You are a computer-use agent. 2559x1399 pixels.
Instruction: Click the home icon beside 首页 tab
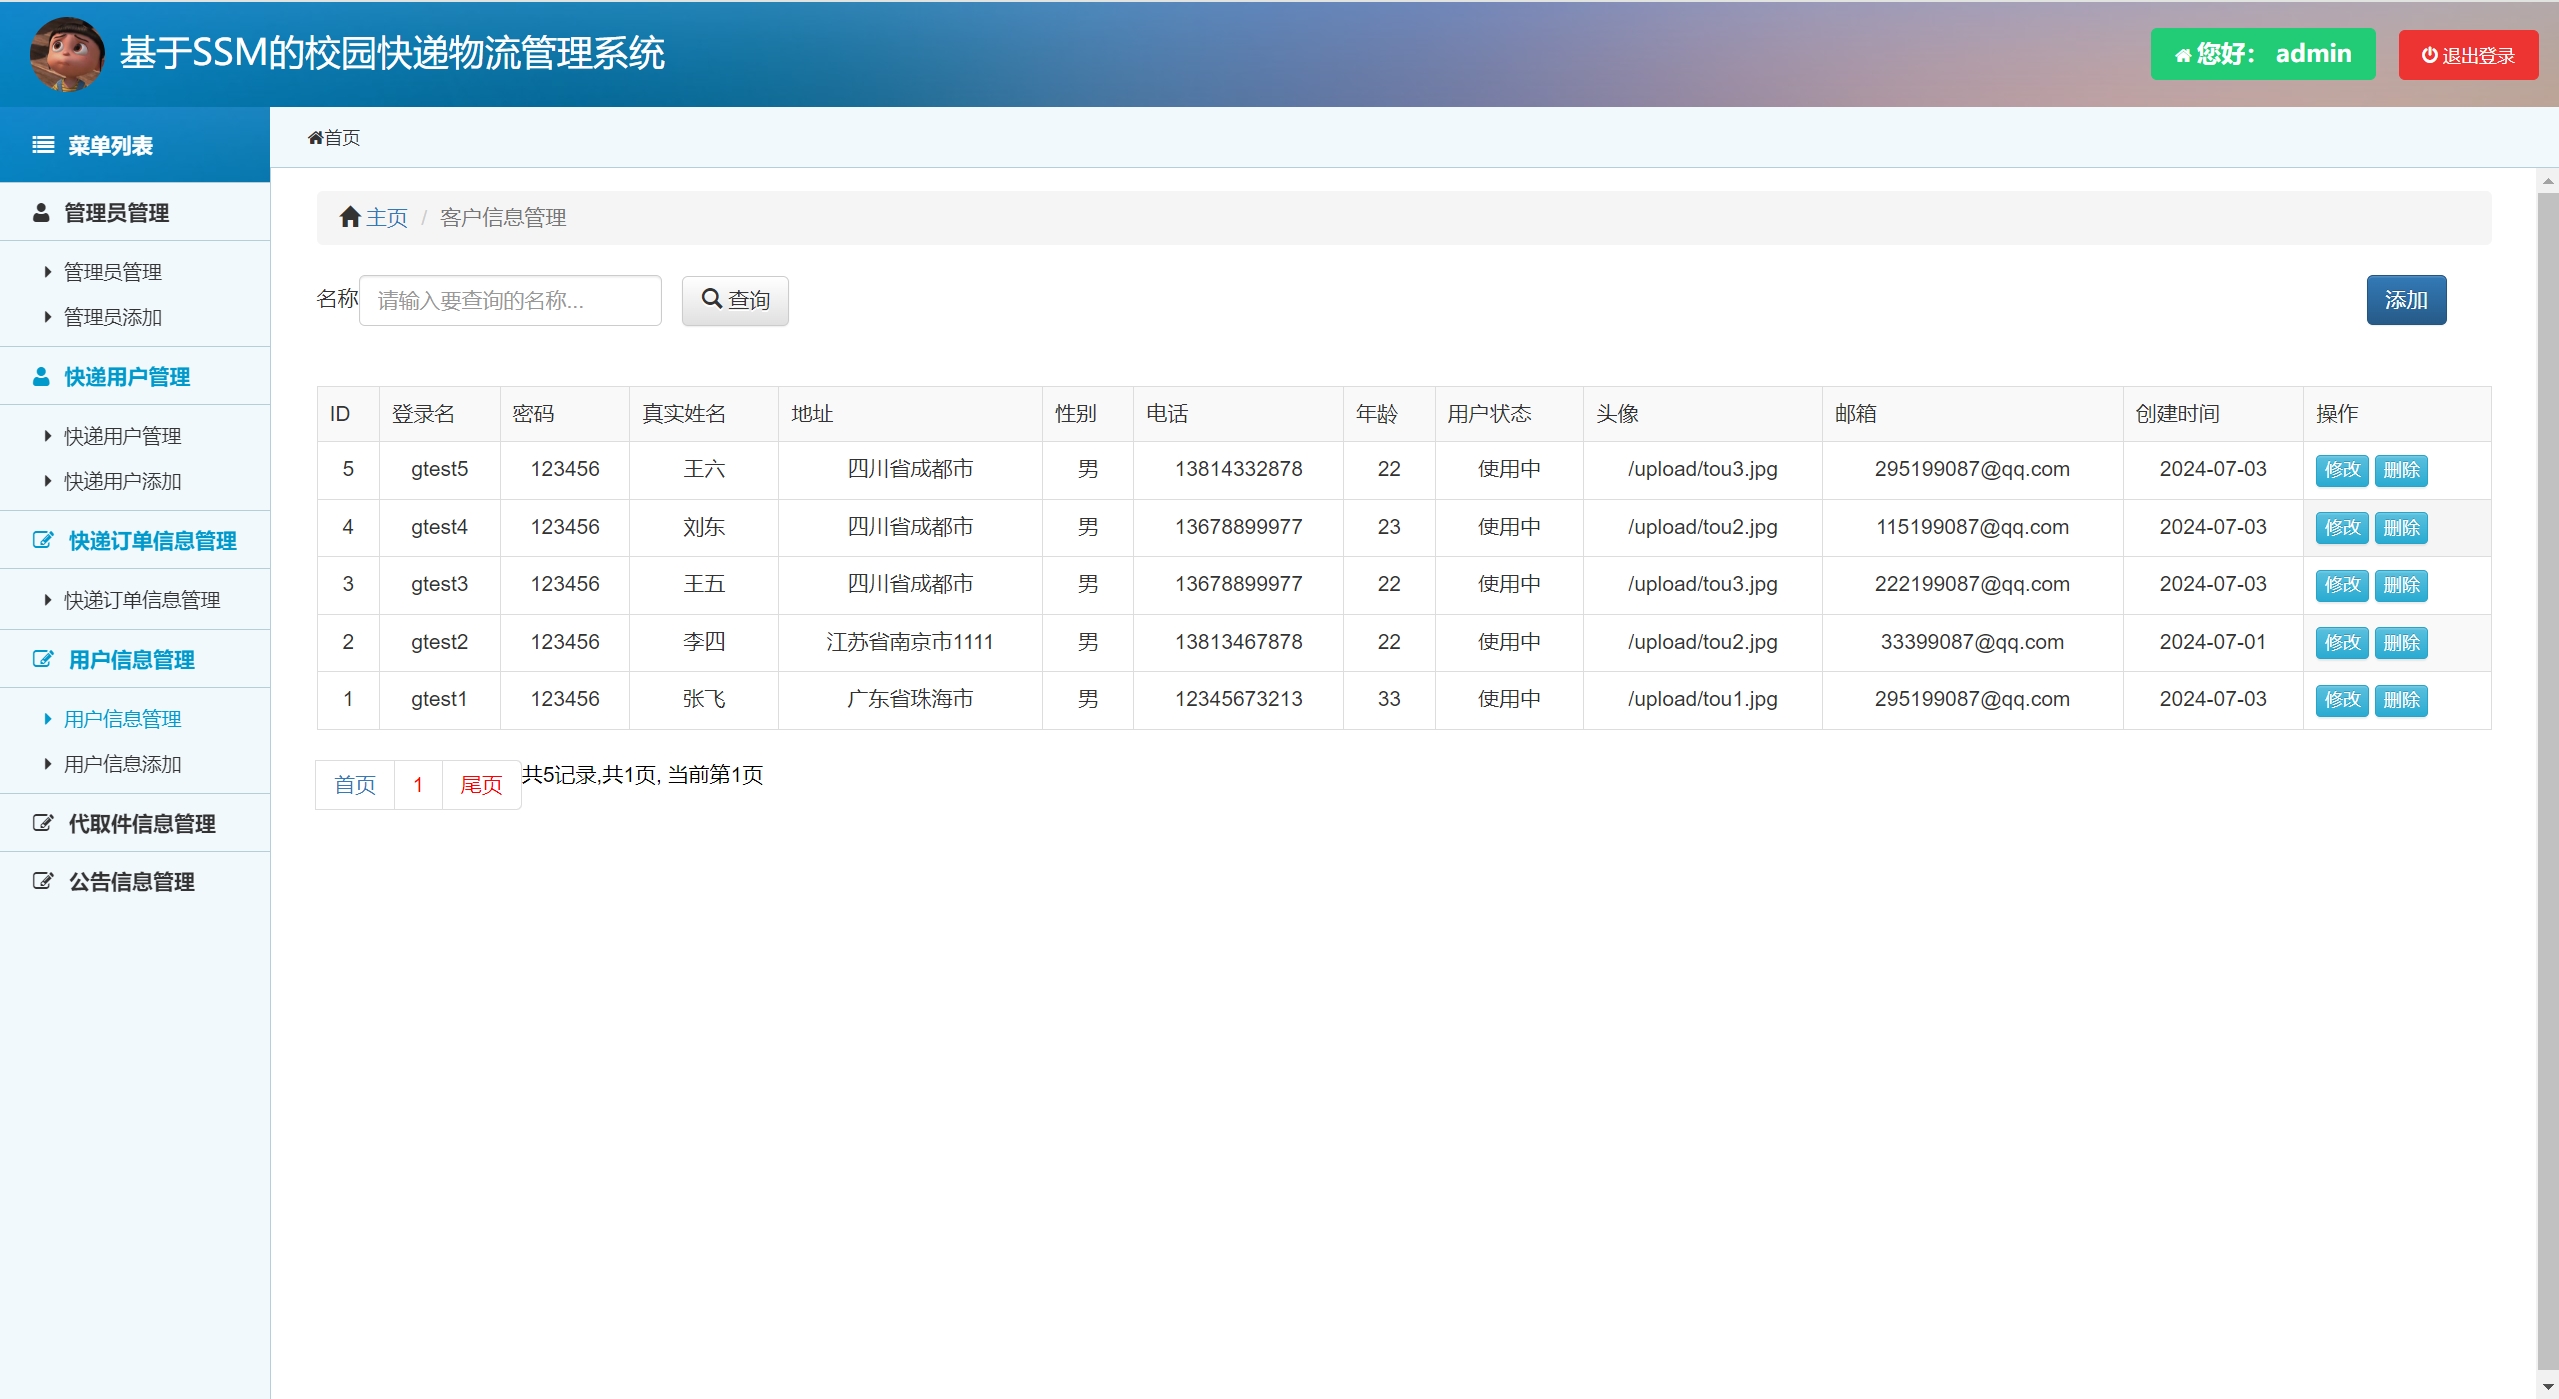pos(315,138)
